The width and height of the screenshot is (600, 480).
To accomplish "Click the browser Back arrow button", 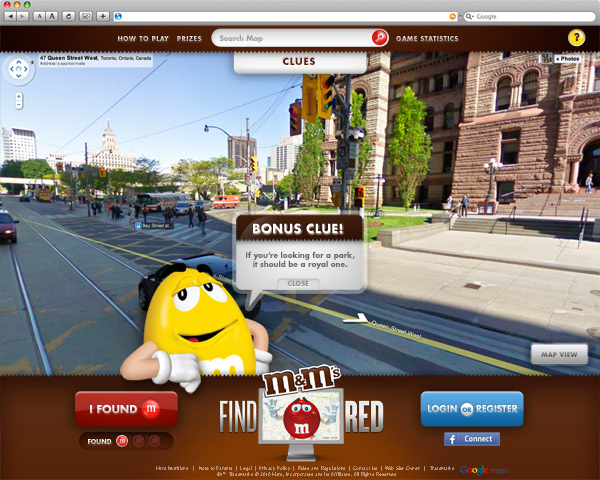I will point(10,16).
